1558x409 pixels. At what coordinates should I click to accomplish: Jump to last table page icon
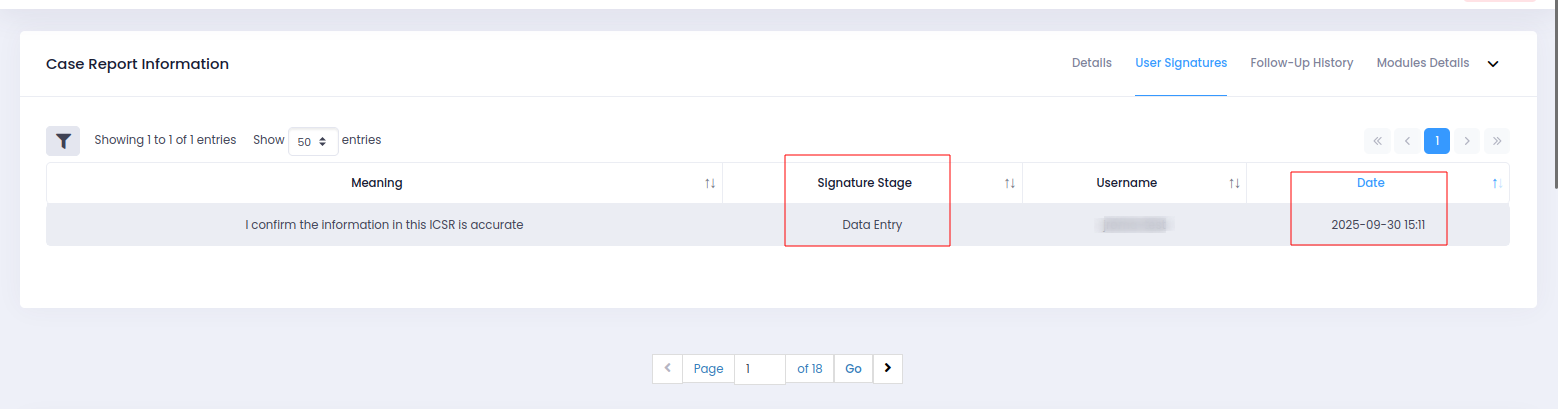pyautogui.click(x=1497, y=141)
